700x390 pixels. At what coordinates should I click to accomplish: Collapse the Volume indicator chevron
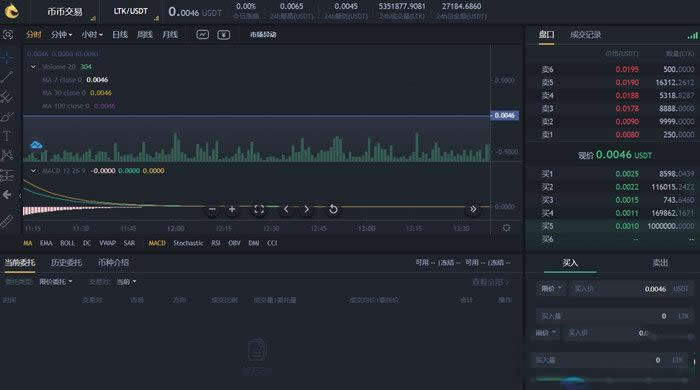pyautogui.click(x=33, y=67)
